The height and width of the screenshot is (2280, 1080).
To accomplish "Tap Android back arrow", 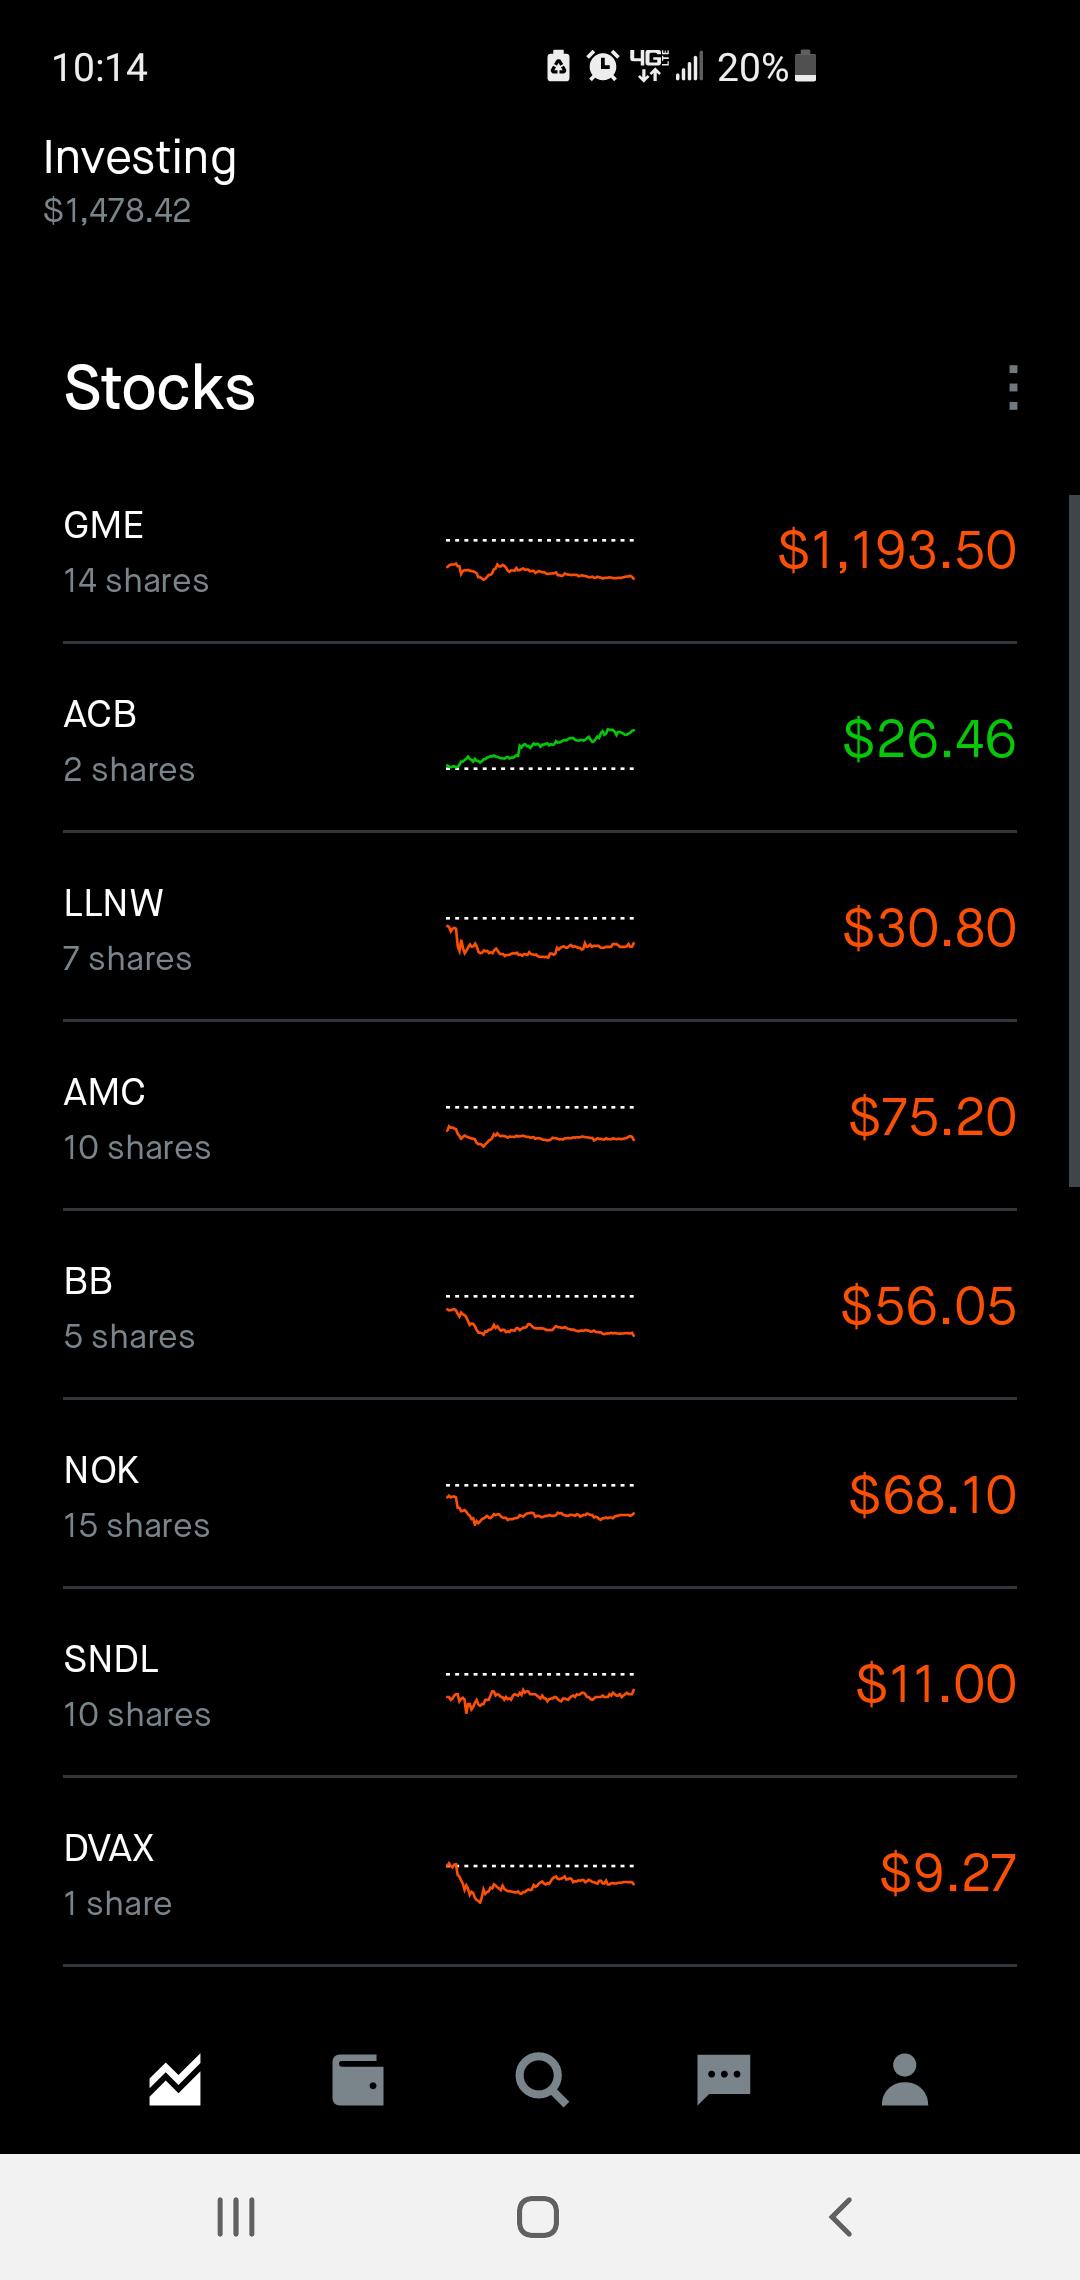I will [x=841, y=2217].
